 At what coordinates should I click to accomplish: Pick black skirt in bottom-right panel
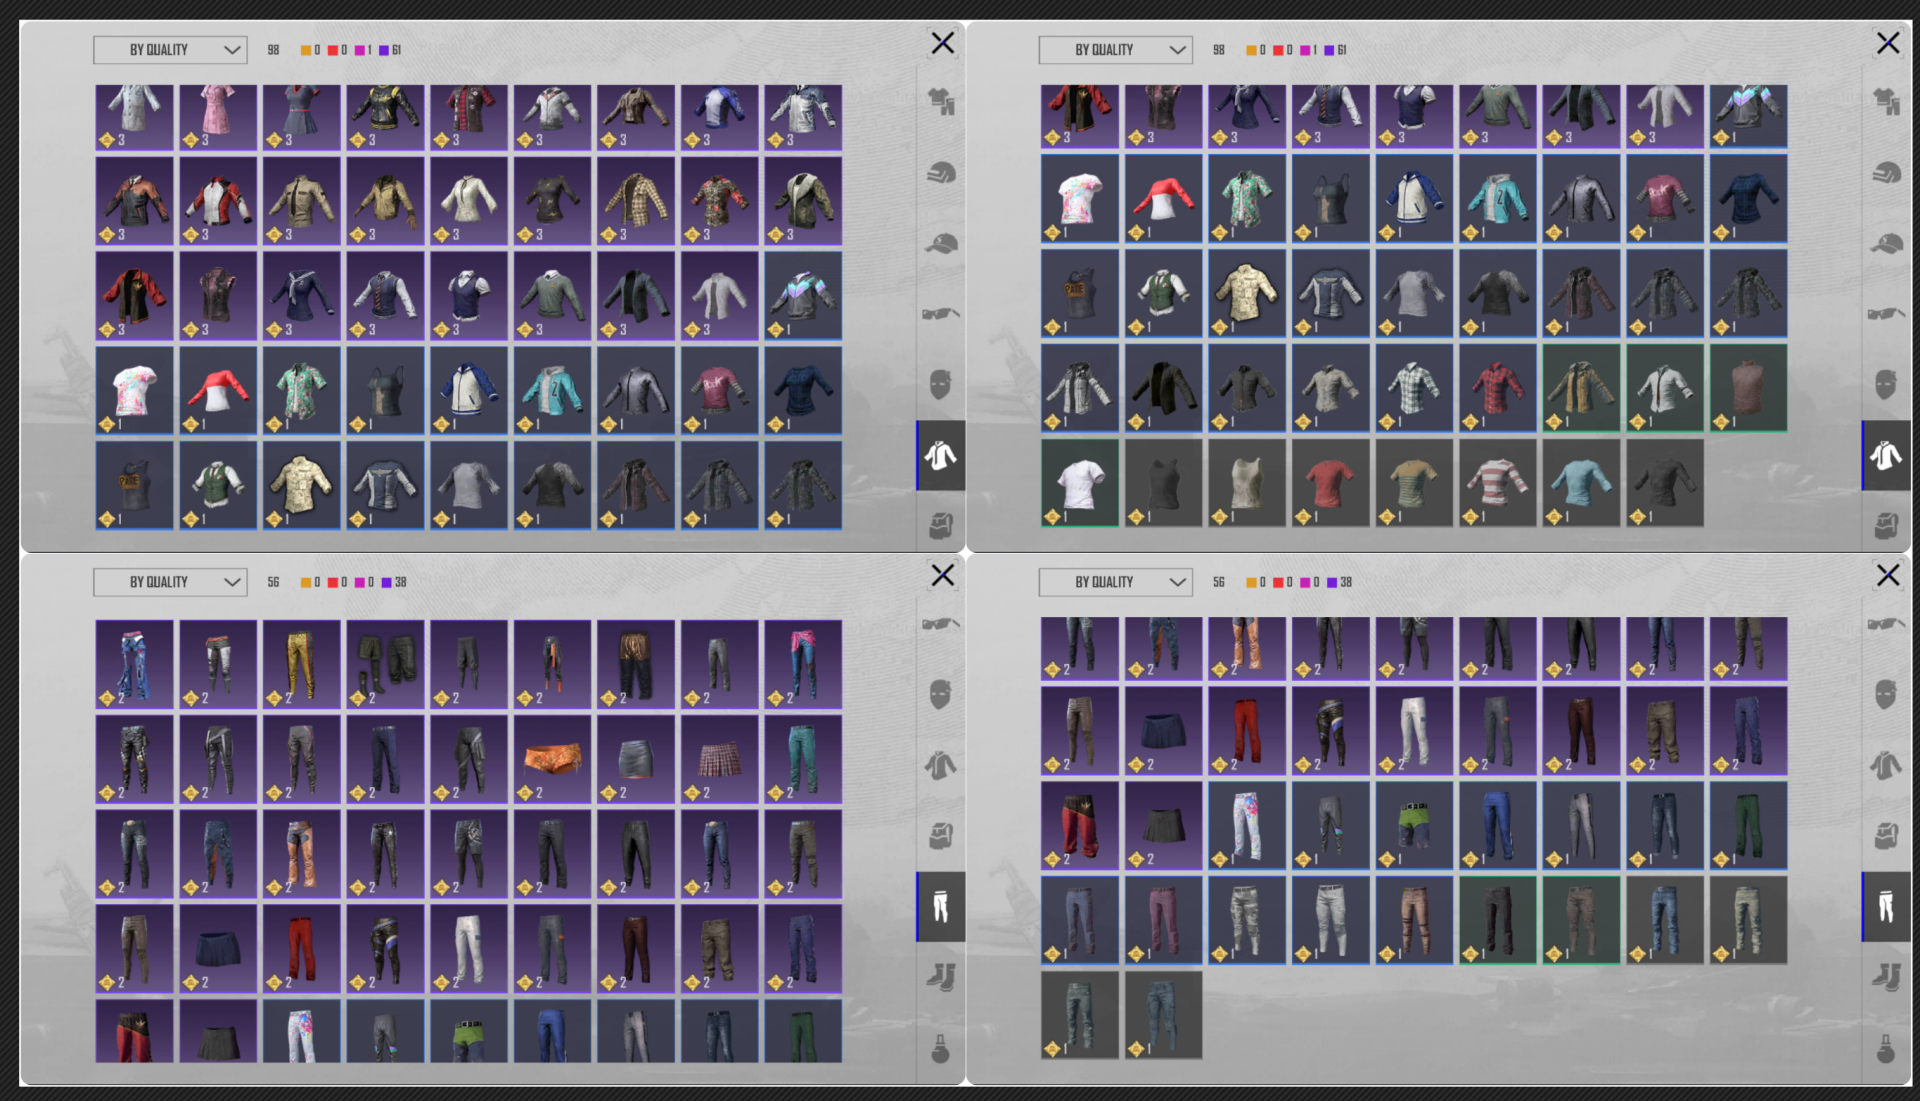tap(1163, 825)
